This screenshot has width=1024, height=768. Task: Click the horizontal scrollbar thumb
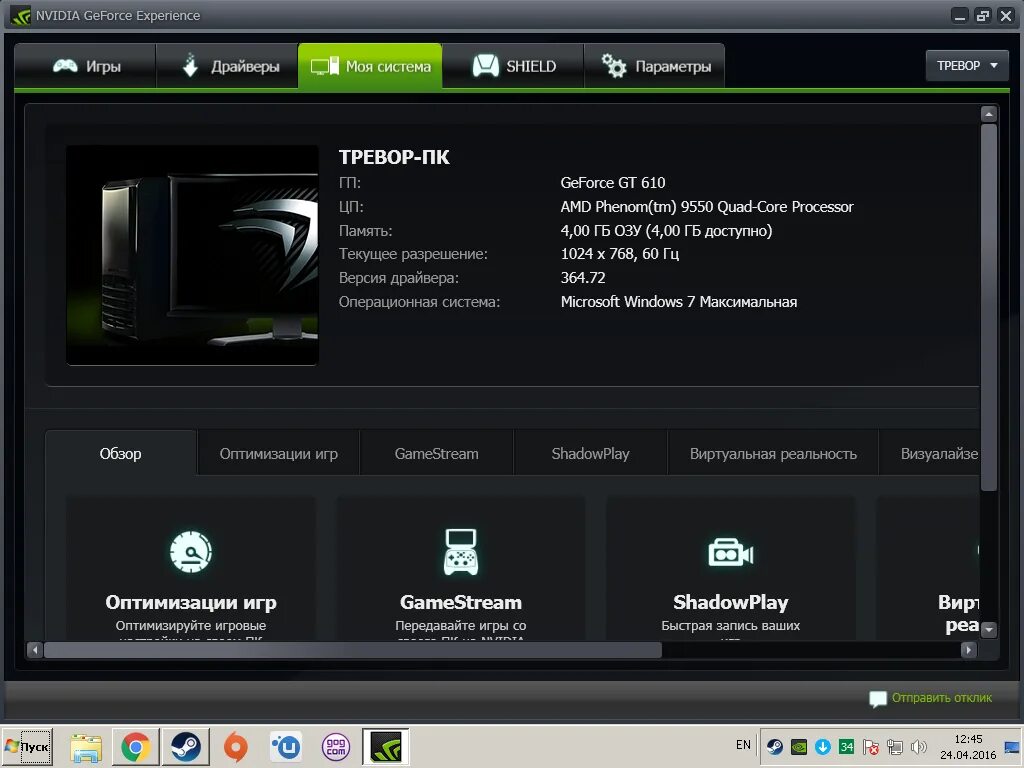353,650
